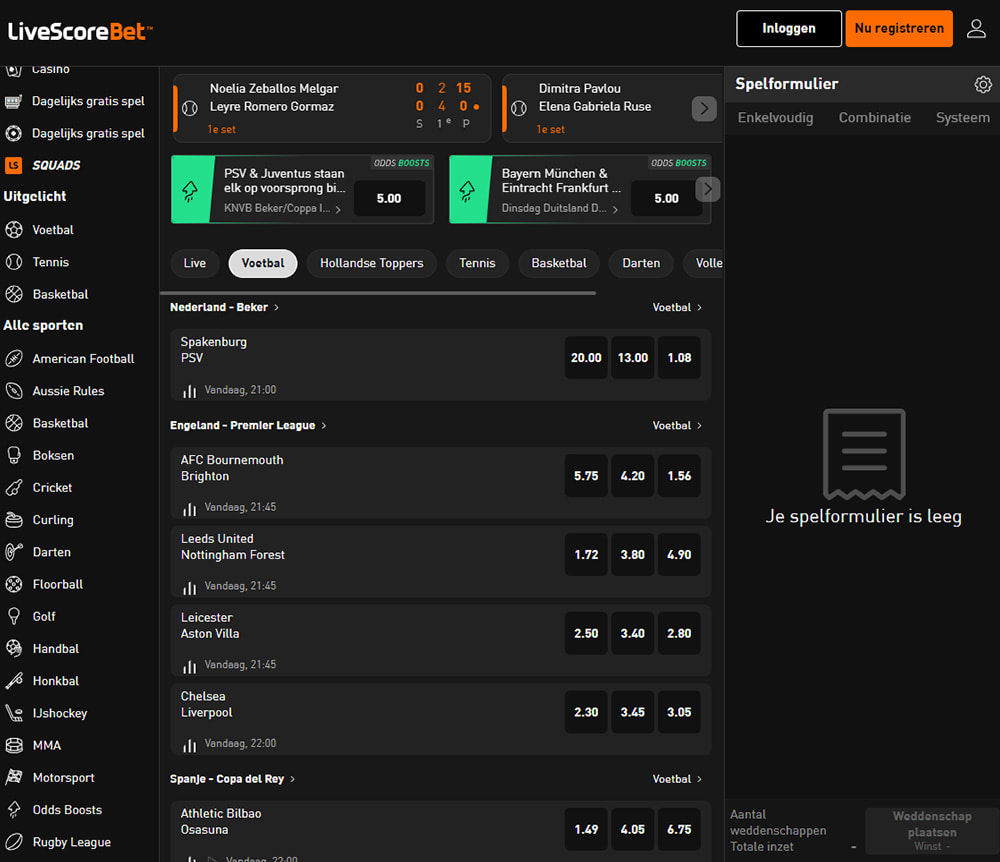Image resolution: width=1000 pixels, height=862 pixels.
Task: Open KNVB Beker/Coppa boost details
Action: coord(283,208)
